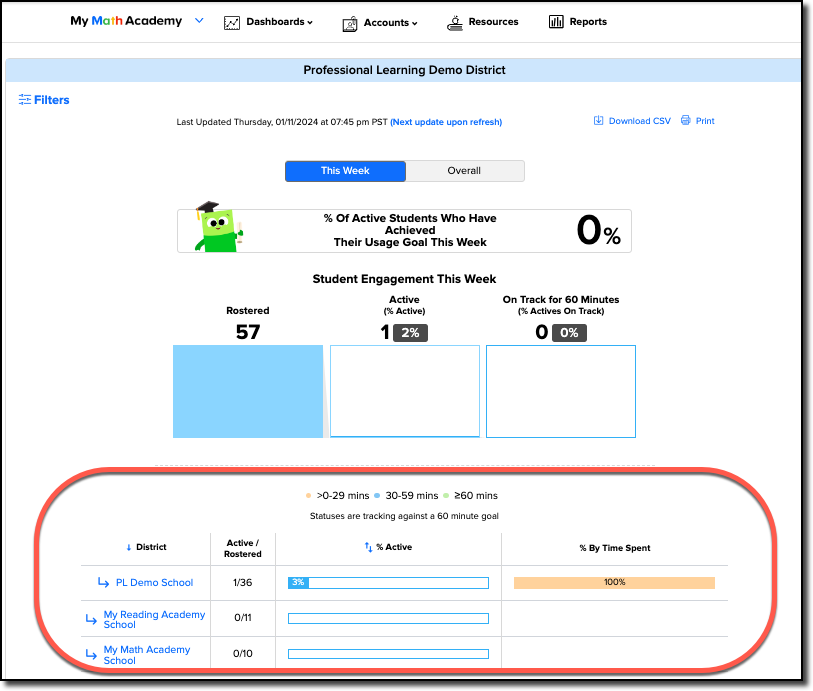
Task: Open My Reading Academy School link
Action: [154, 619]
